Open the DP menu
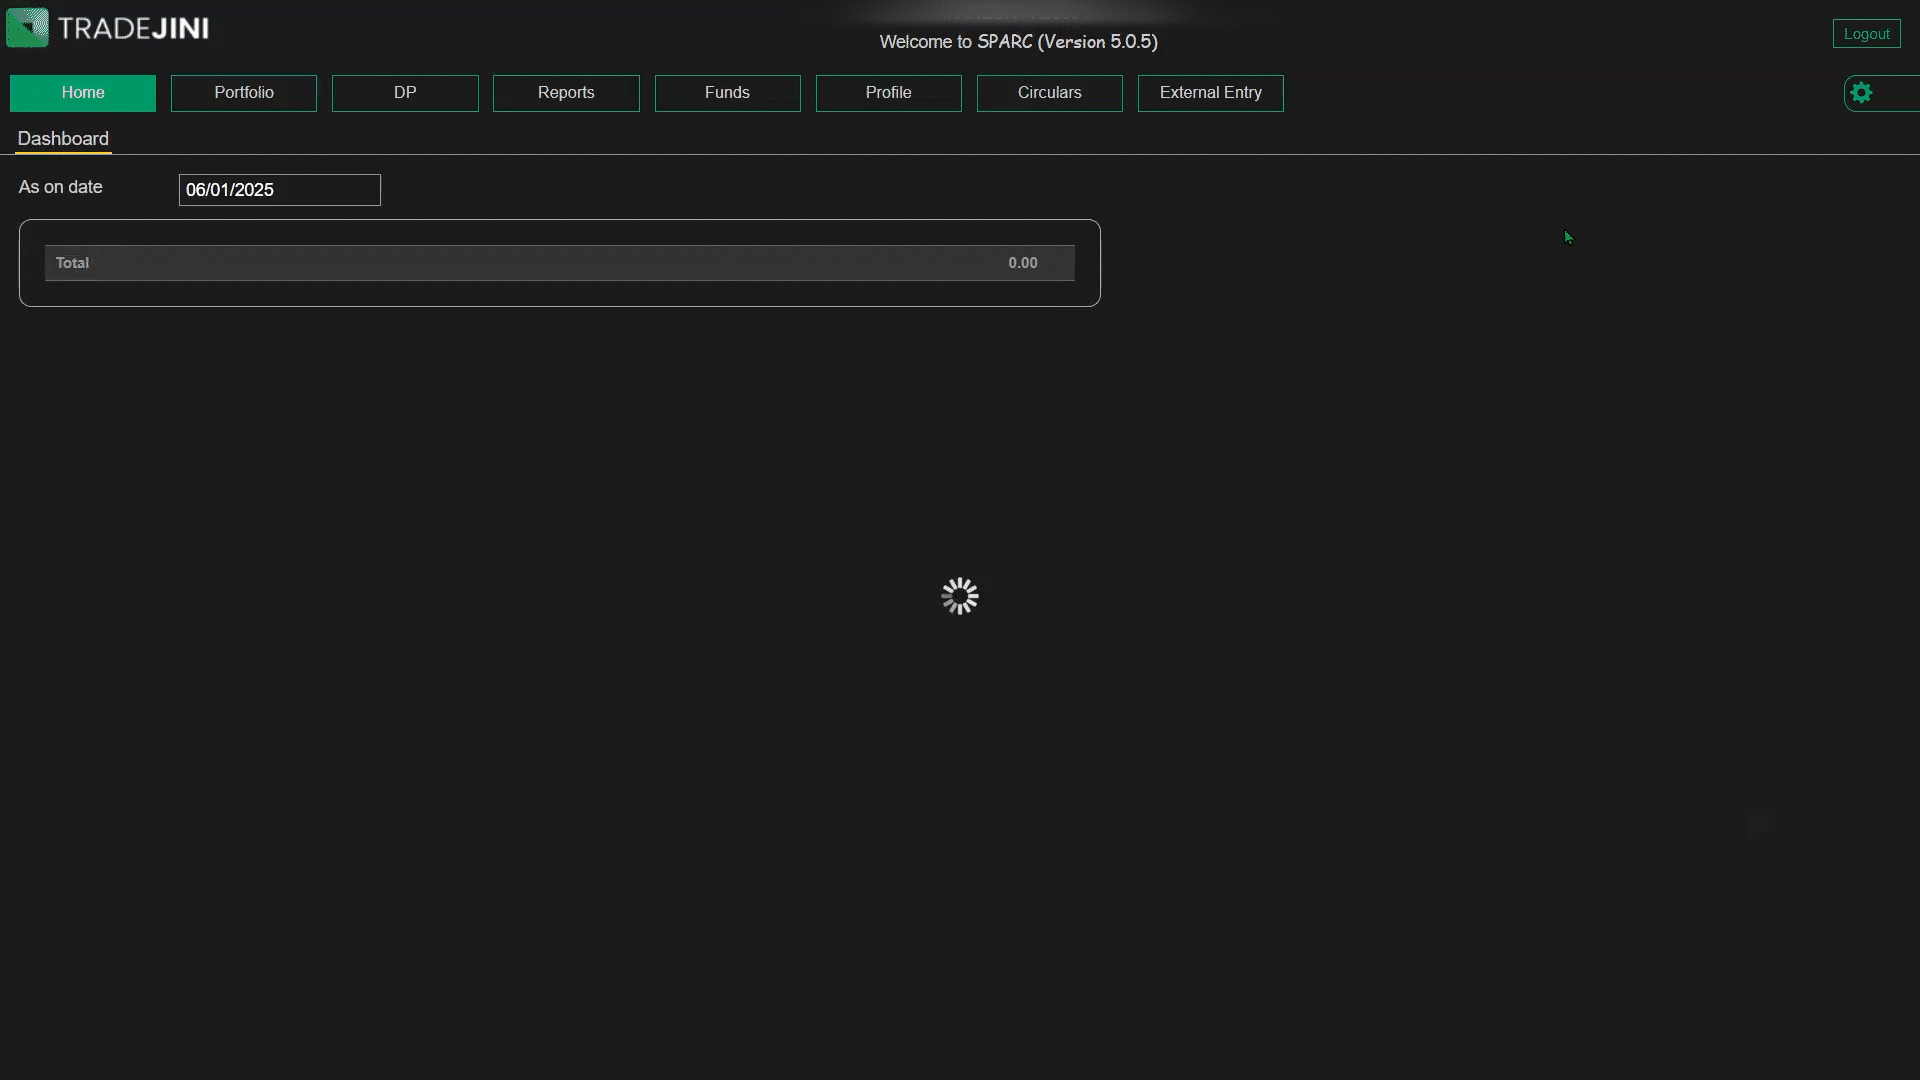Image resolution: width=1920 pixels, height=1080 pixels. (405, 93)
